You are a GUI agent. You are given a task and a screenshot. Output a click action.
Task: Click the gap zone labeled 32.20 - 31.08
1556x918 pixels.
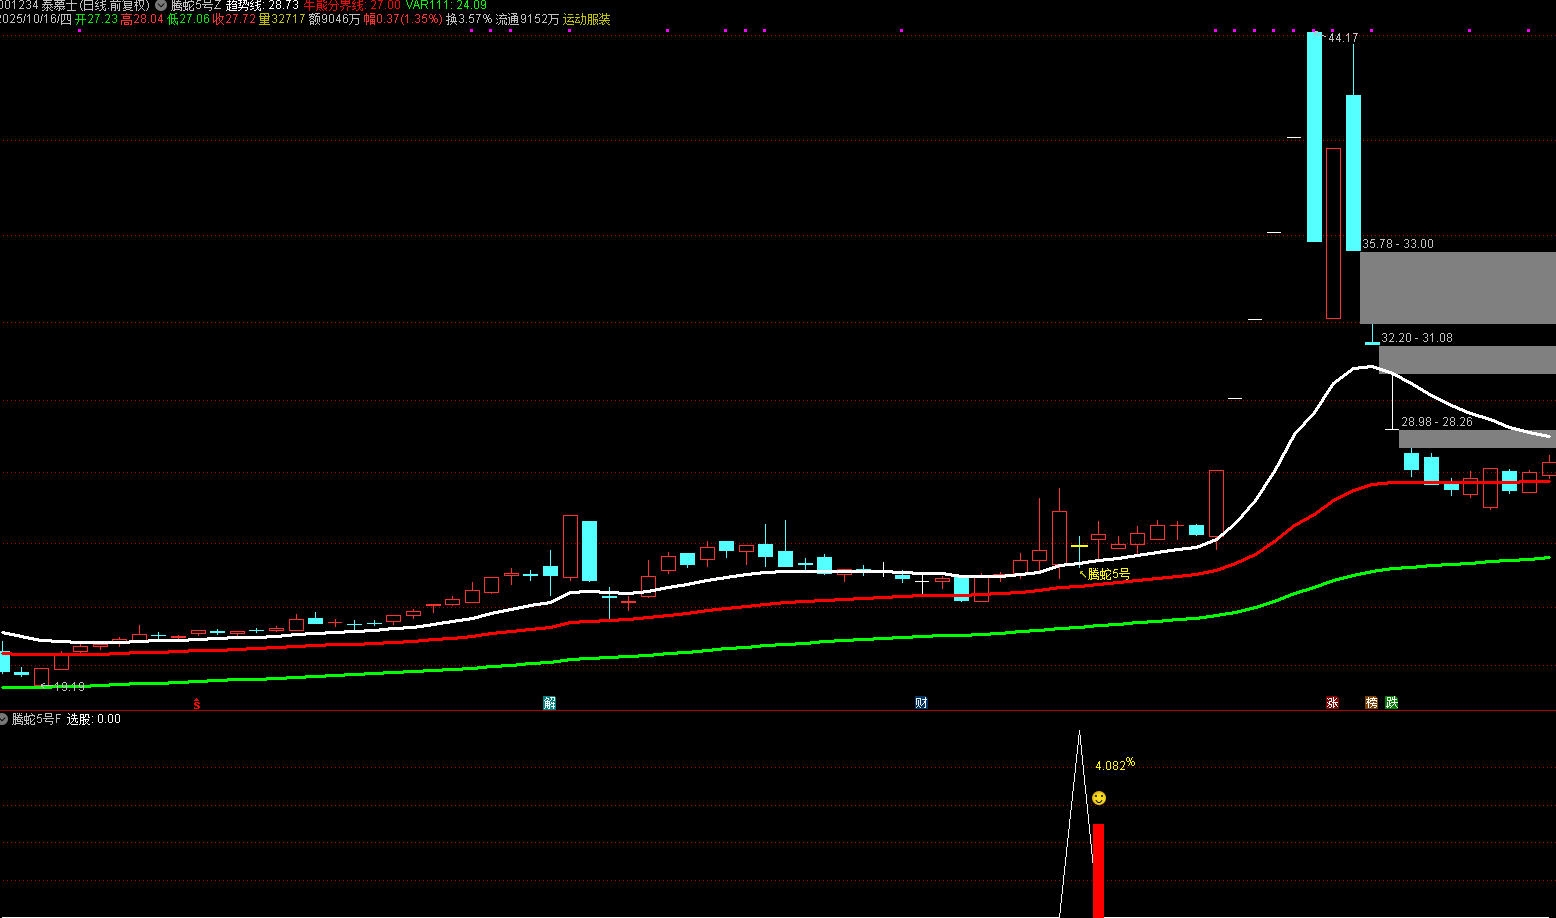pos(1467,360)
